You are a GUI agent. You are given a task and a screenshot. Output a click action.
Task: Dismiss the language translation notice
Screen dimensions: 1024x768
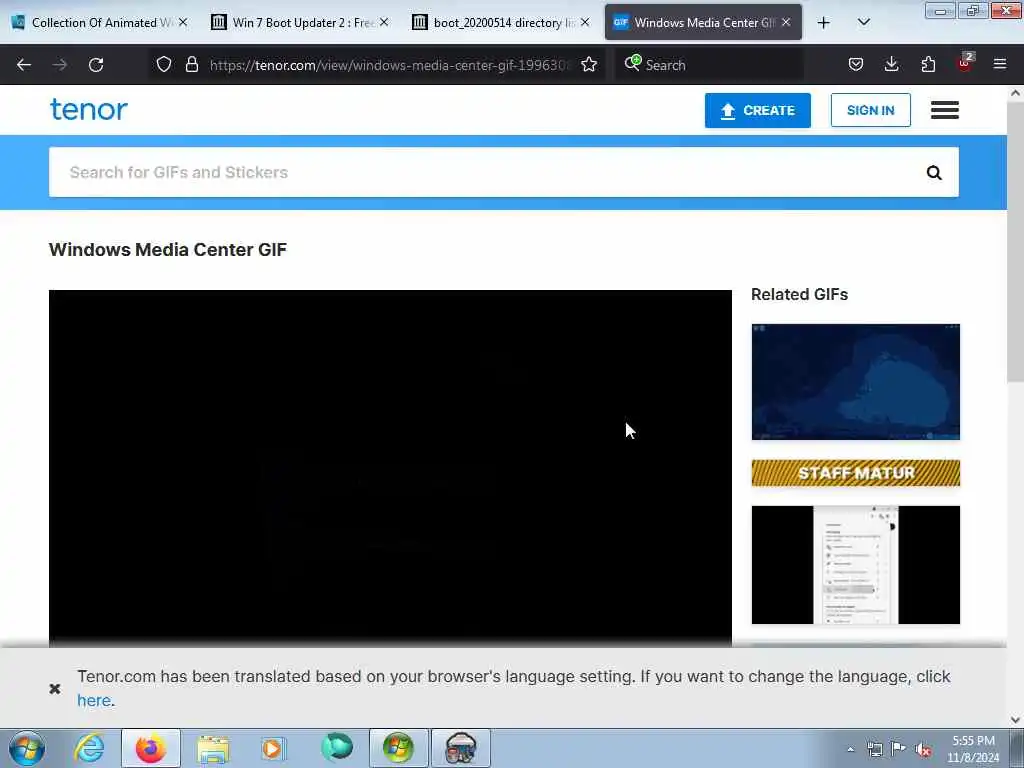click(55, 688)
